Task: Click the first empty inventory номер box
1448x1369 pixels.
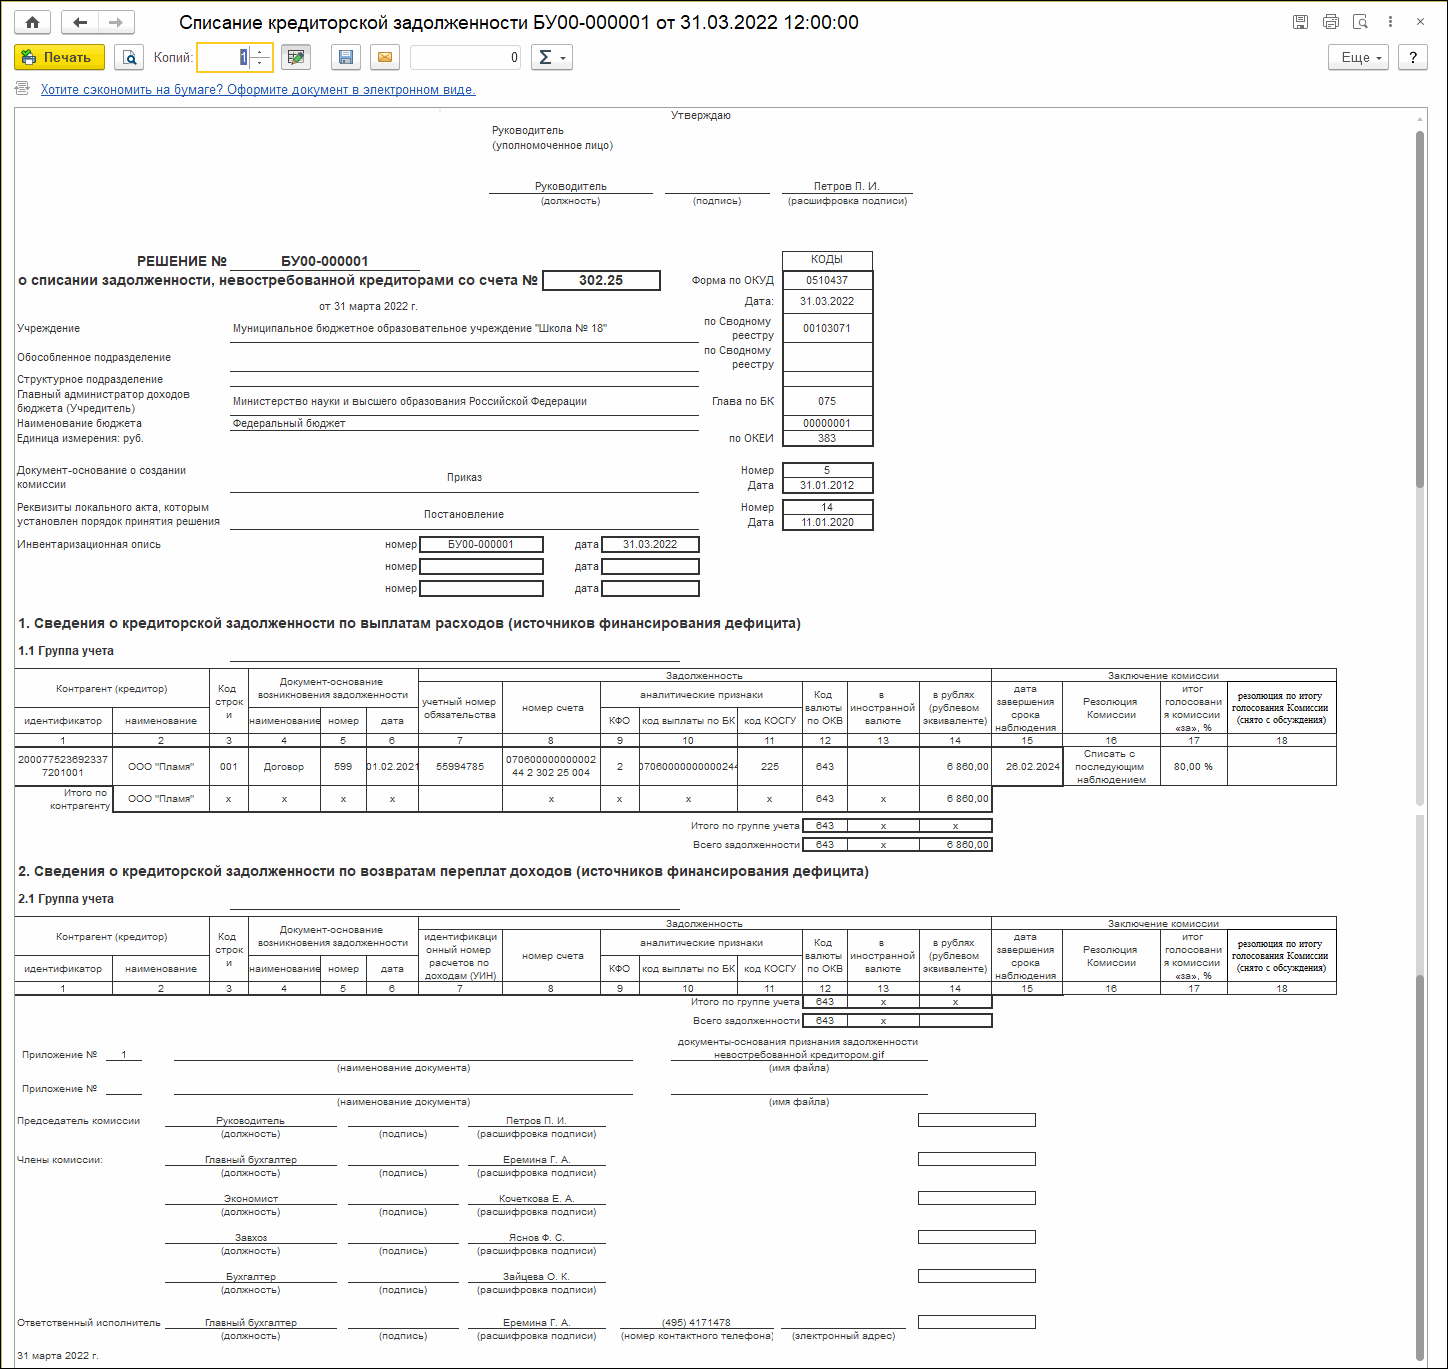Action: [481, 567]
